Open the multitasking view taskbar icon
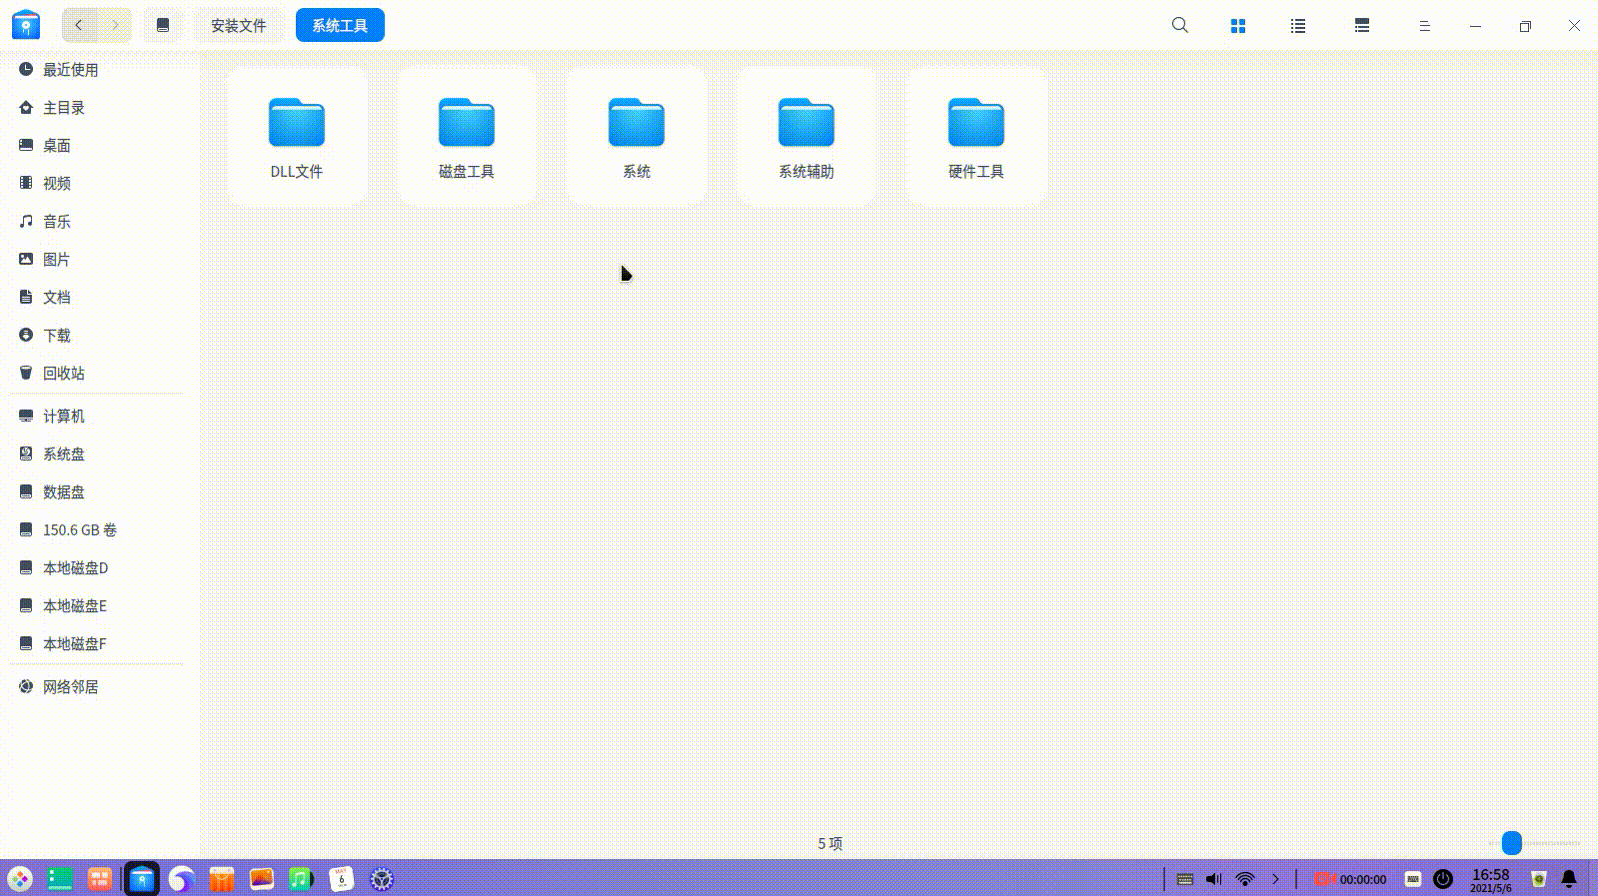1598x896 pixels. click(x=60, y=879)
